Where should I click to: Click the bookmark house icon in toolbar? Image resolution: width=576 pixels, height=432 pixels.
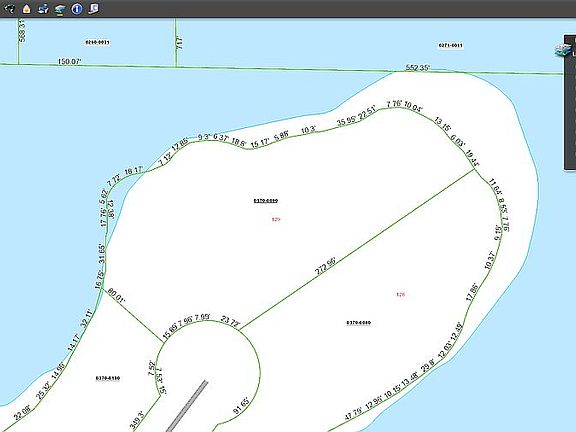click(26, 8)
